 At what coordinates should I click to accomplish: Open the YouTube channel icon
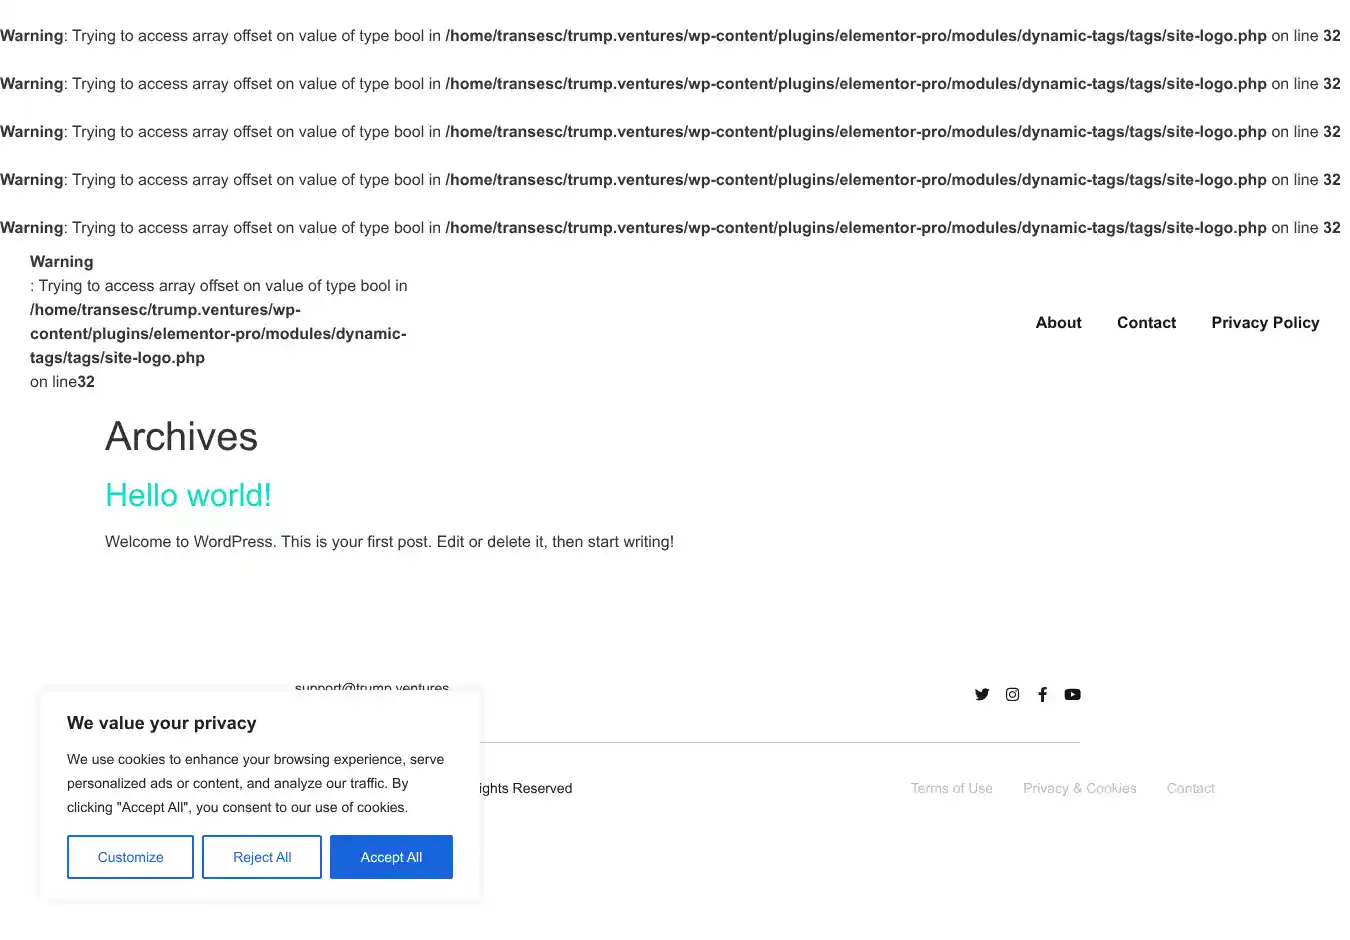(x=1072, y=694)
